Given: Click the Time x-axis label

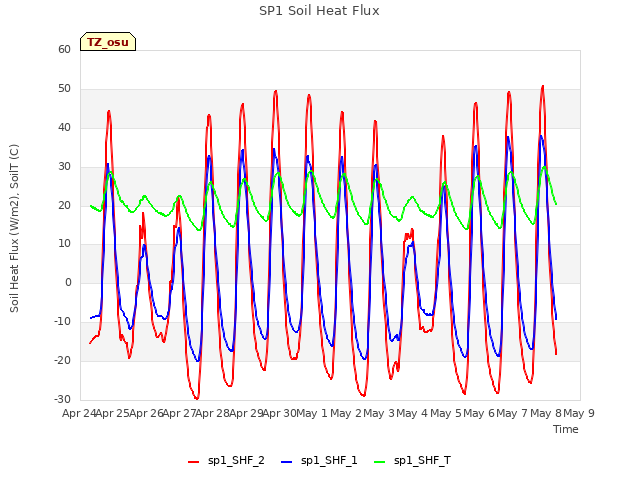Looking at the screenshot, I should tap(565, 429).
